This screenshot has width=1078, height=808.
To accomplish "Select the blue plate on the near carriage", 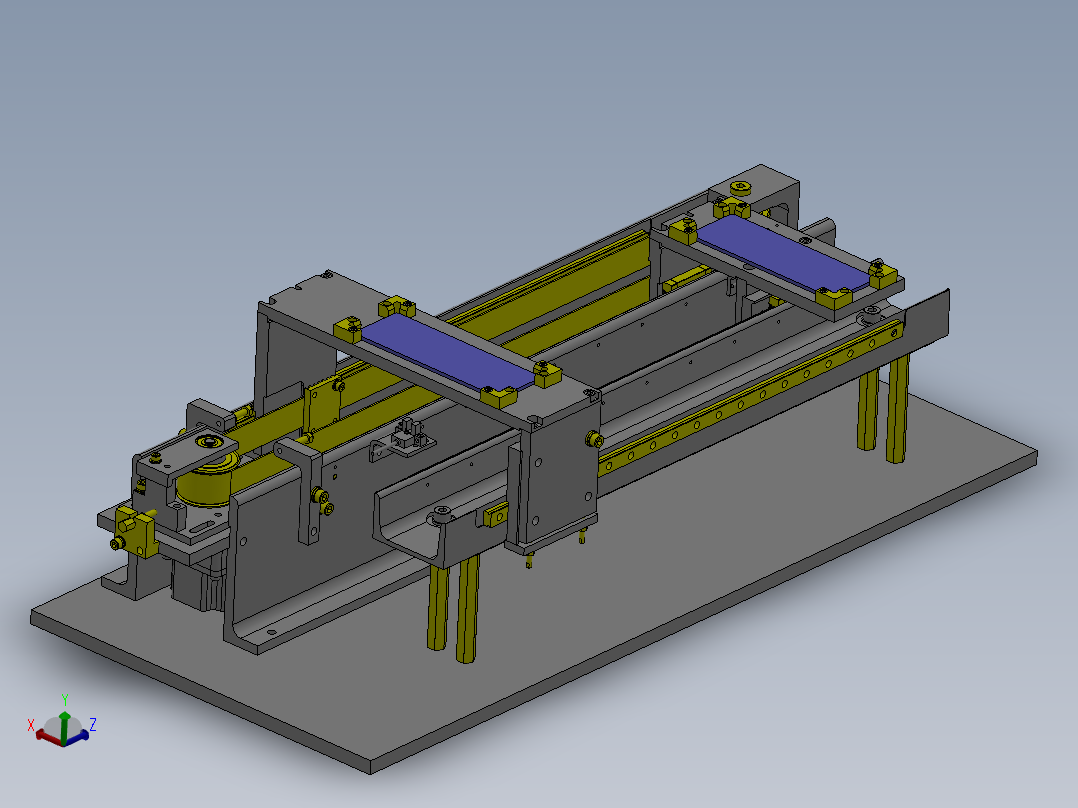I will click(448, 353).
